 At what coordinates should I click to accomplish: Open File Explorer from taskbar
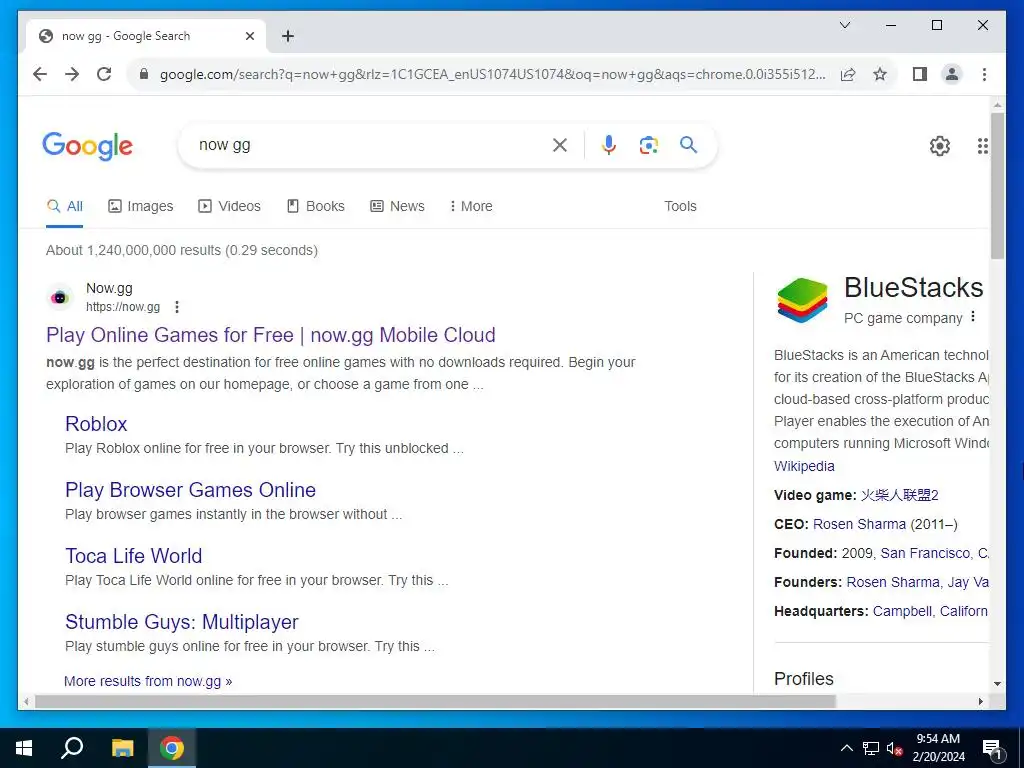pos(122,748)
